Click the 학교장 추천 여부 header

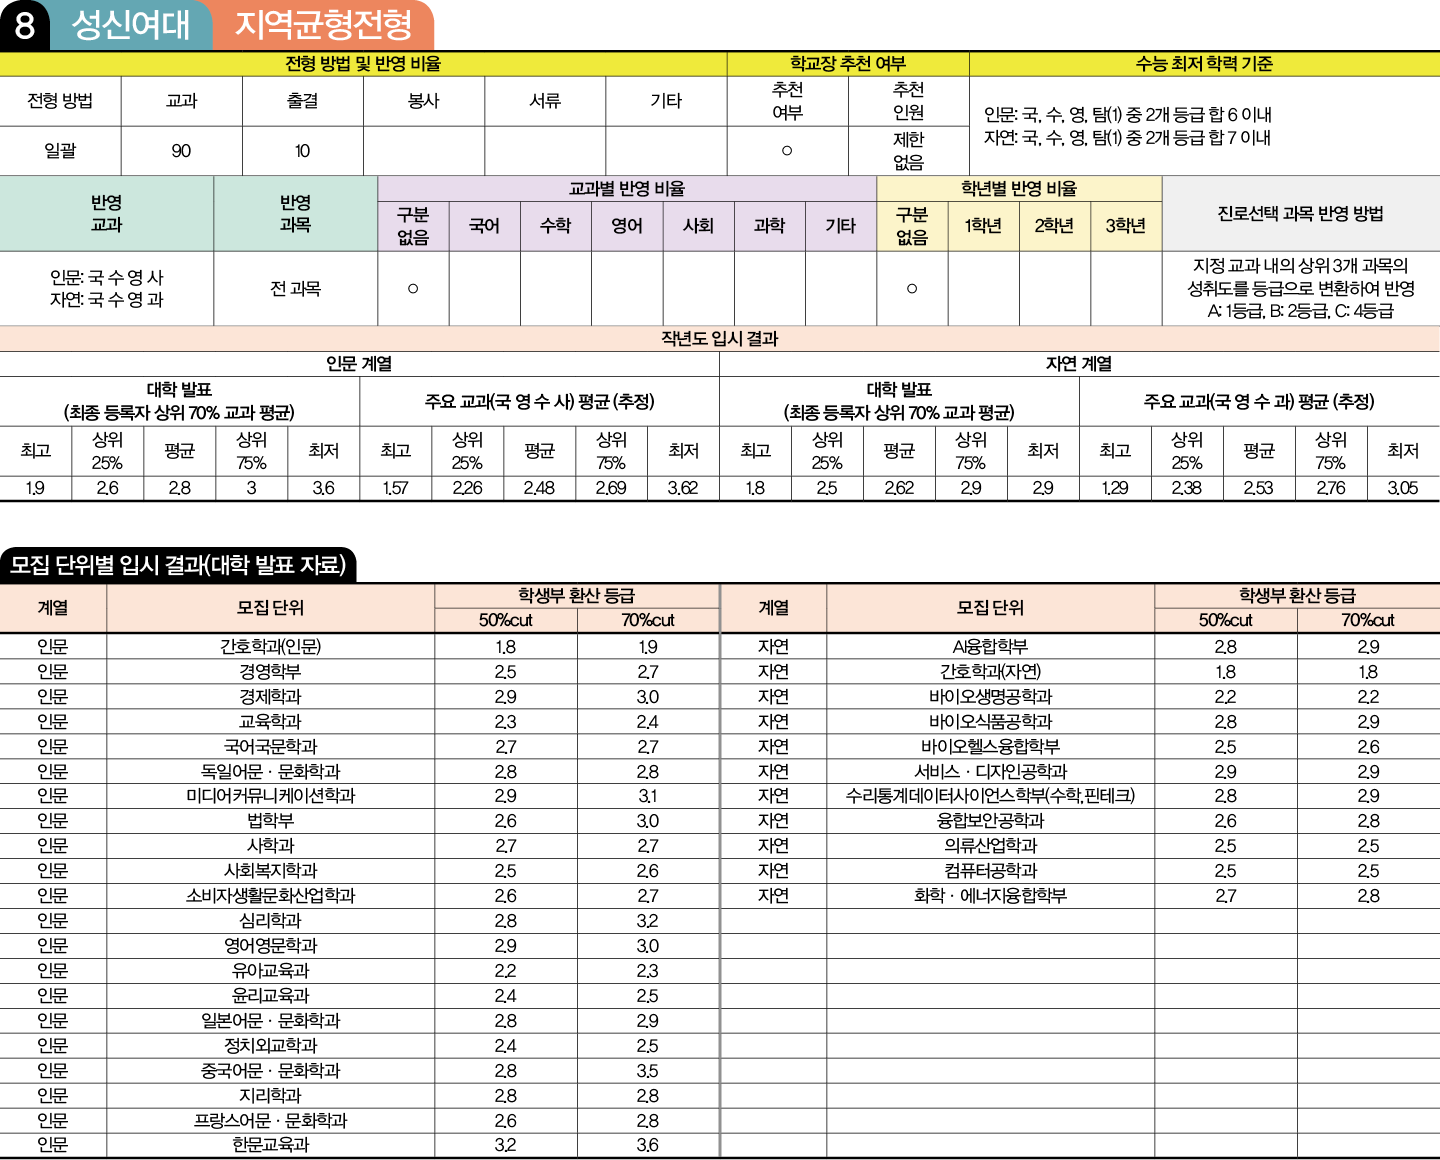click(848, 64)
